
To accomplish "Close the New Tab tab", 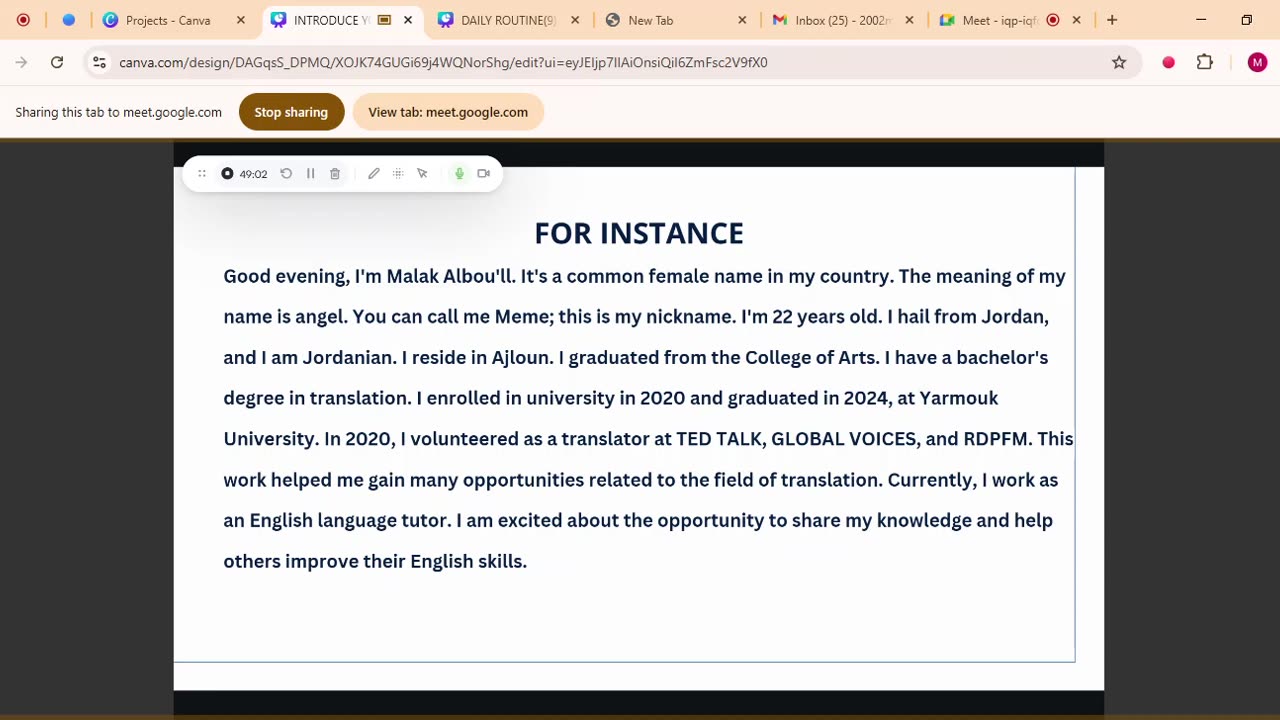I will (x=742, y=20).
